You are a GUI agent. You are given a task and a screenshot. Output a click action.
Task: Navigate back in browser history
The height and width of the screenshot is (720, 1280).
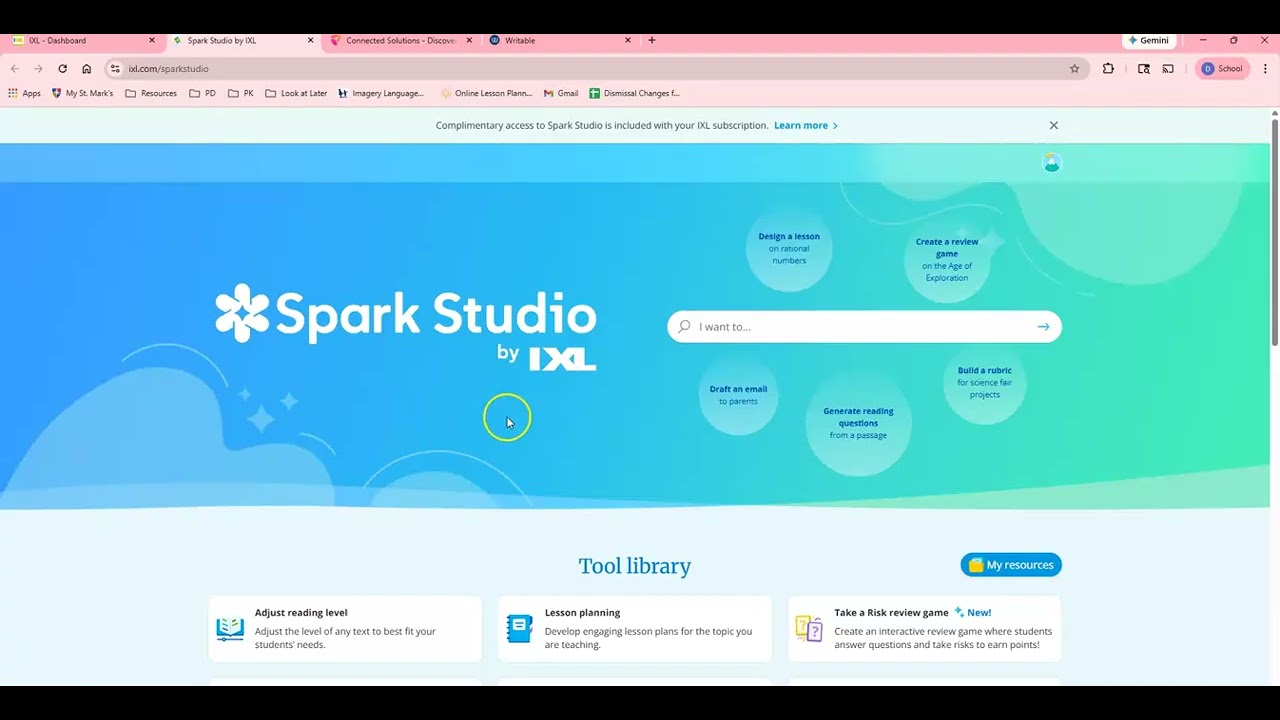click(14, 69)
